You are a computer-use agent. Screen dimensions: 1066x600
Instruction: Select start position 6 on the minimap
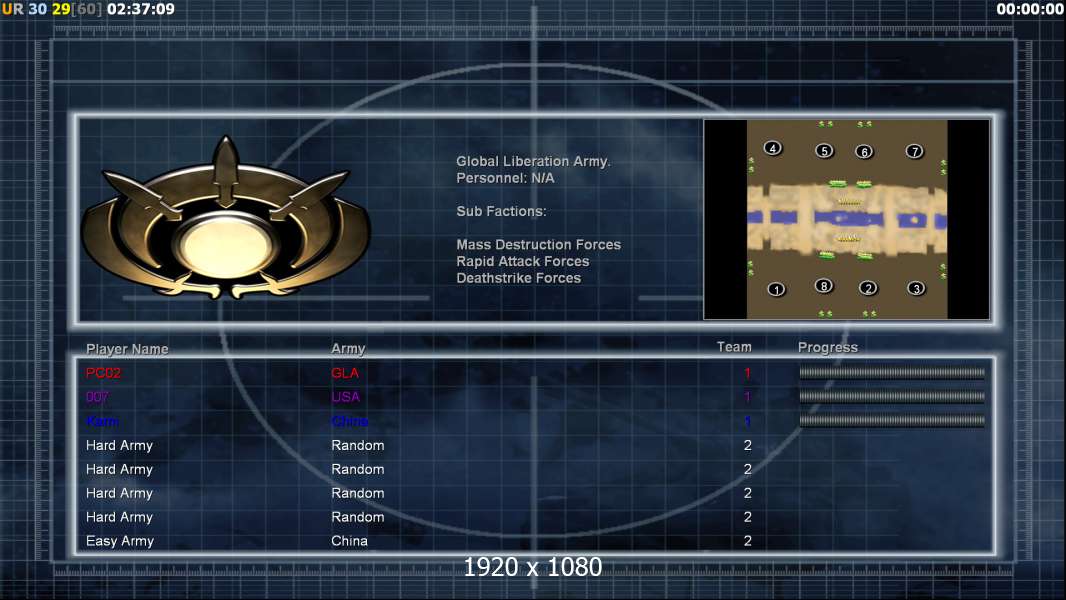864,152
